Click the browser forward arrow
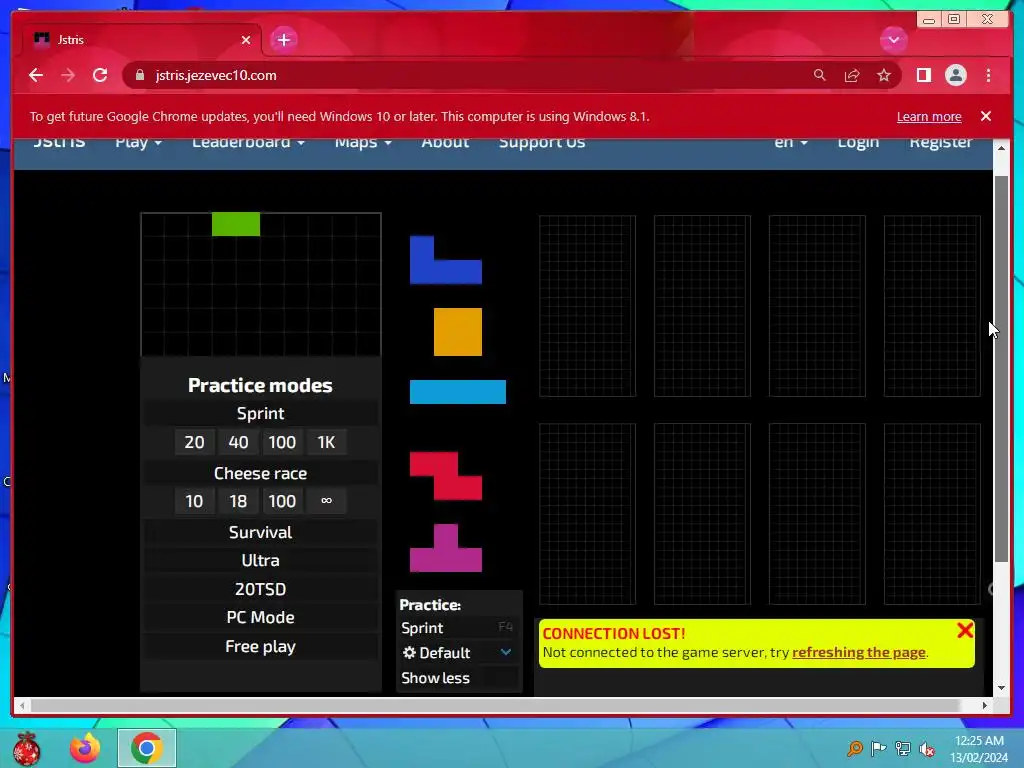This screenshot has width=1024, height=768. coord(68,75)
